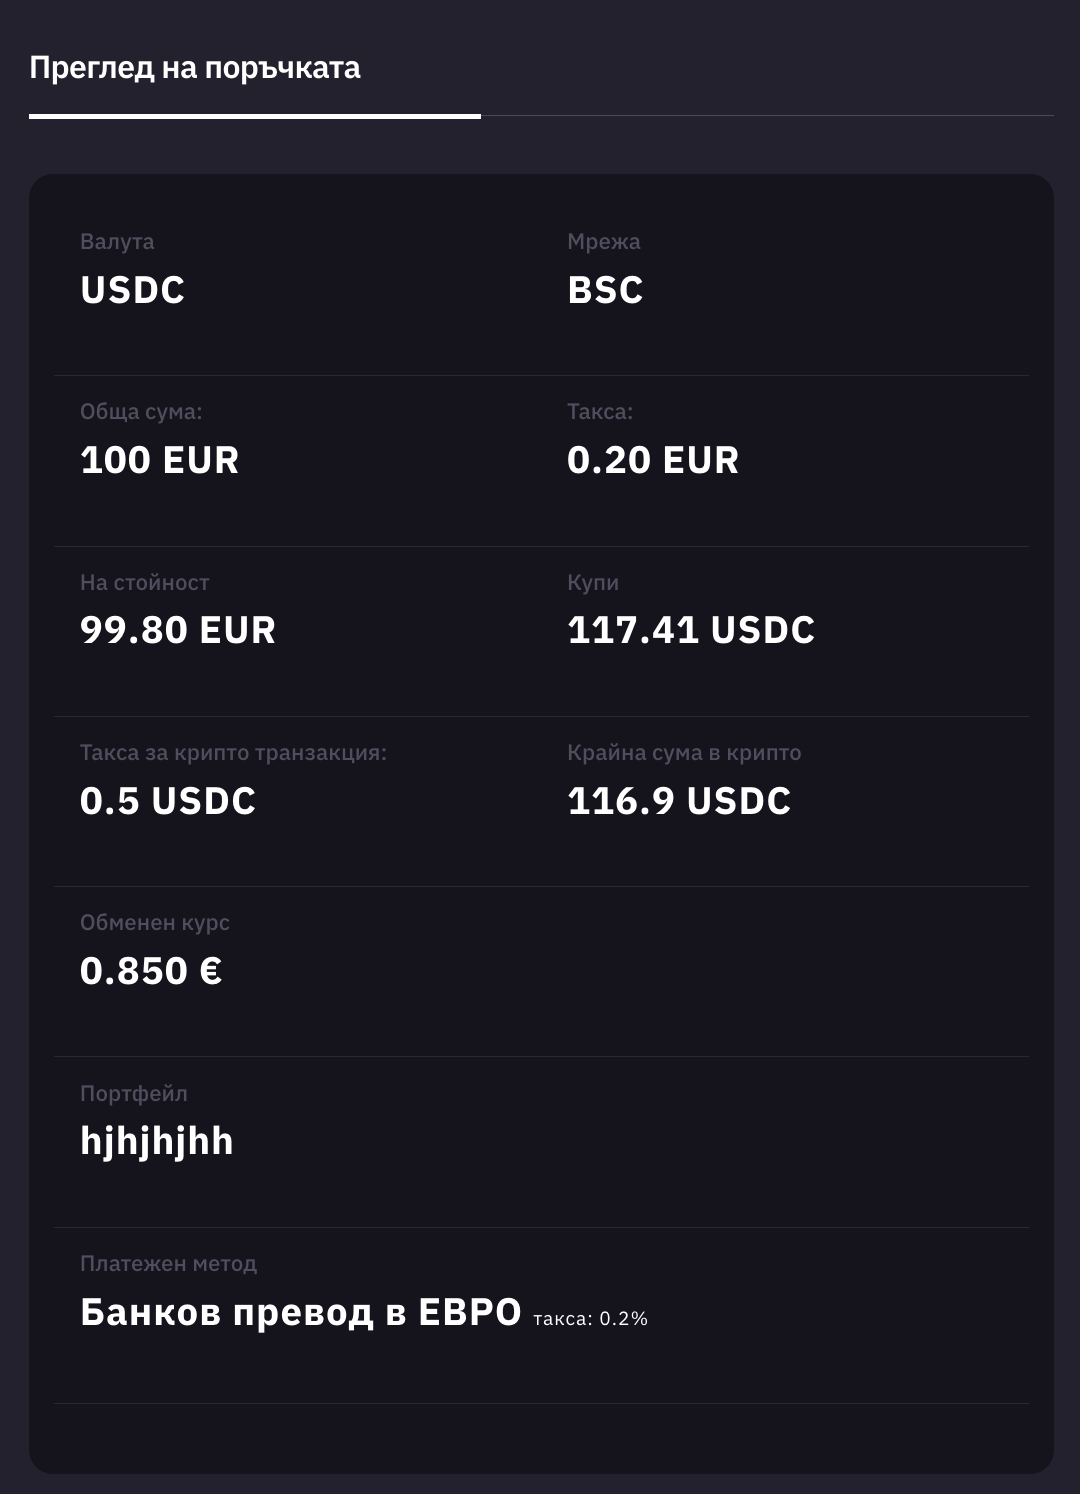Select the 99.80 EUR value amount
Viewport: 1080px width, 1494px height.
178,630
